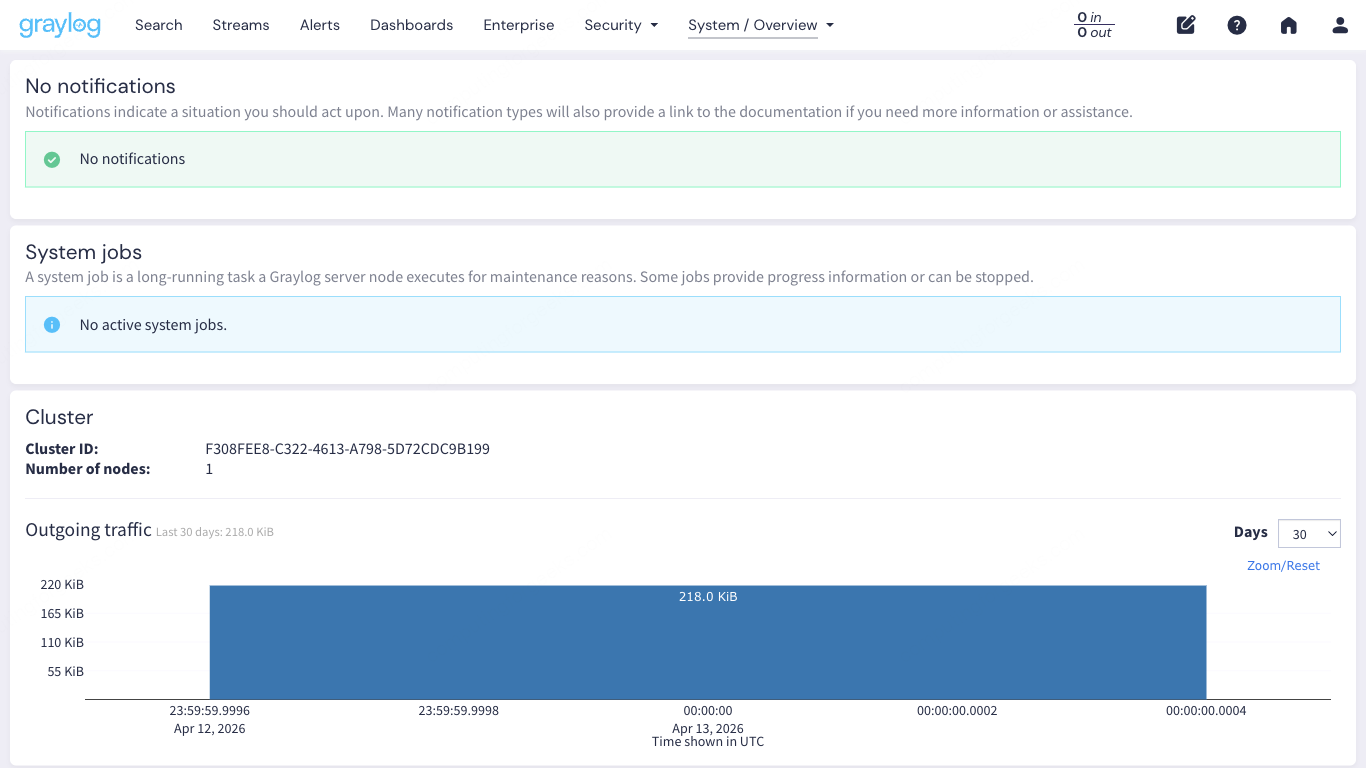Click the 218.0 KiB traffic bar

coord(707,640)
